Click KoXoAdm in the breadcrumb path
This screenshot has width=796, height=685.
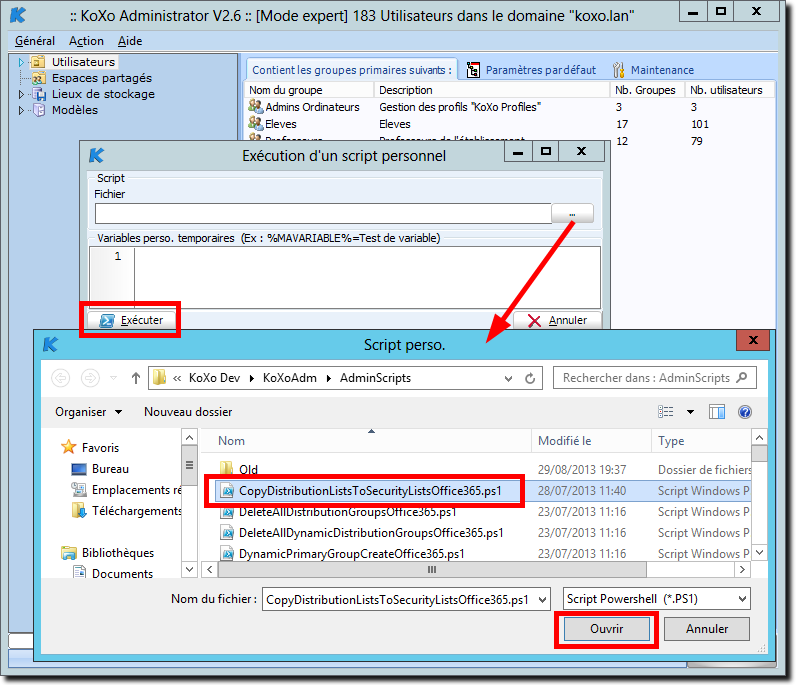(x=289, y=378)
